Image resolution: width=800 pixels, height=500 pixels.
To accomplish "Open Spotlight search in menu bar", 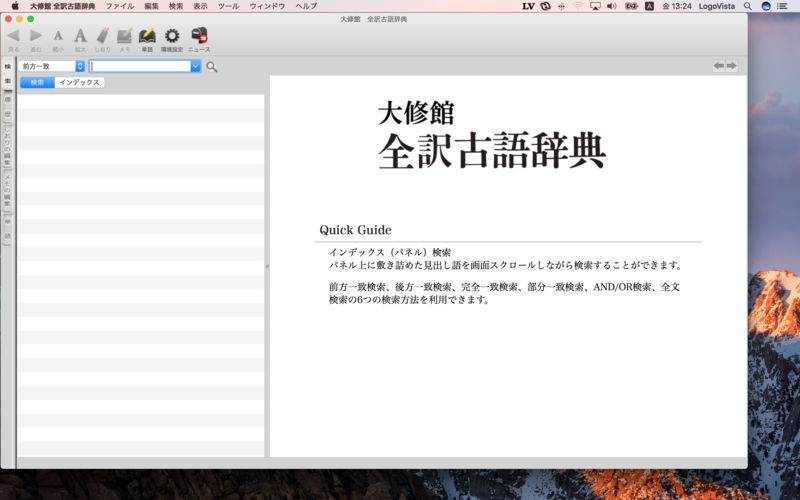I will pyautogui.click(x=748, y=6).
